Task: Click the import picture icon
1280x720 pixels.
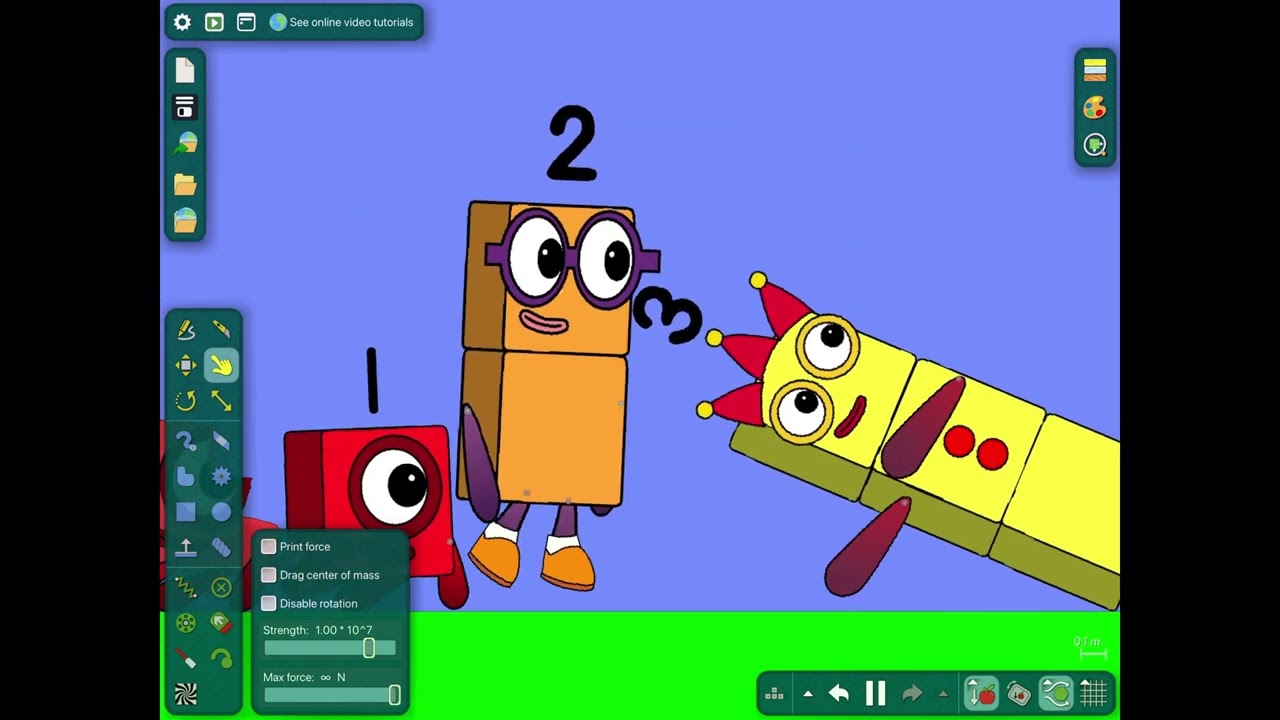Action: (x=185, y=145)
